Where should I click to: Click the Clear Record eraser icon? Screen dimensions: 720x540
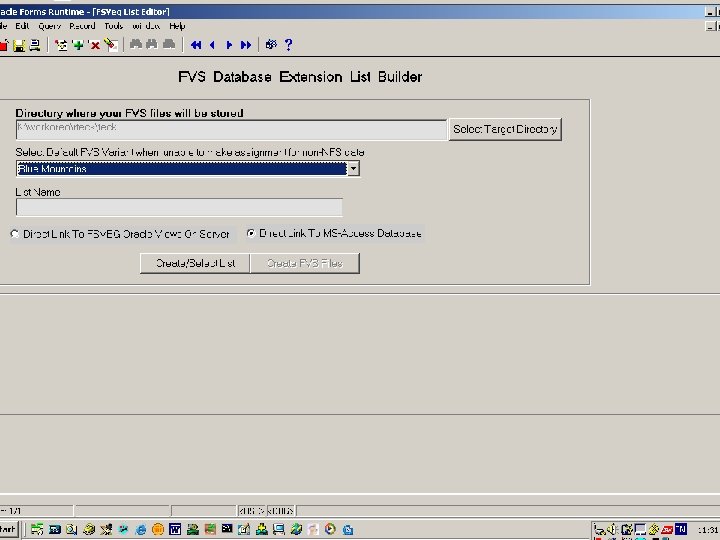tap(111, 45)
